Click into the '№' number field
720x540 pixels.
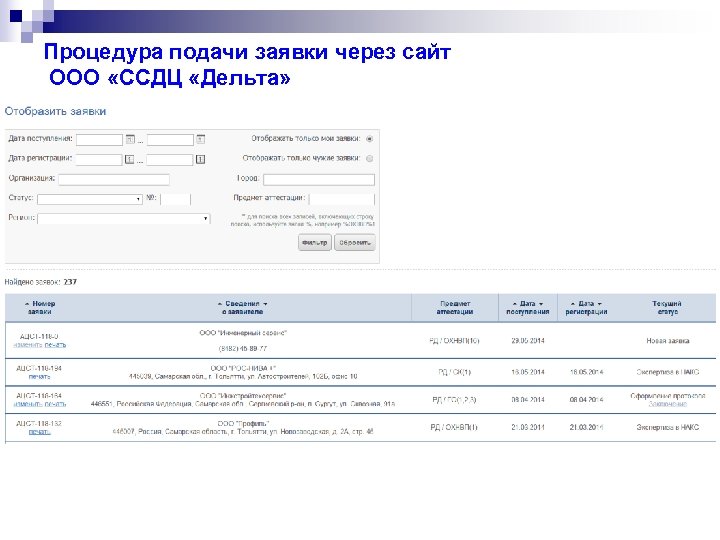click(x=175, y=199)
